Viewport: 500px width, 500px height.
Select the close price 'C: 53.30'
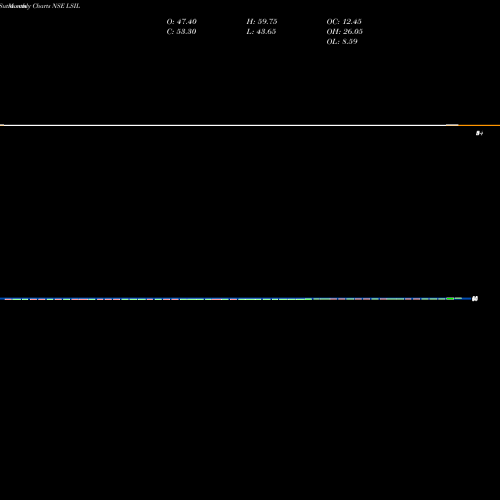tap(181, 32)
